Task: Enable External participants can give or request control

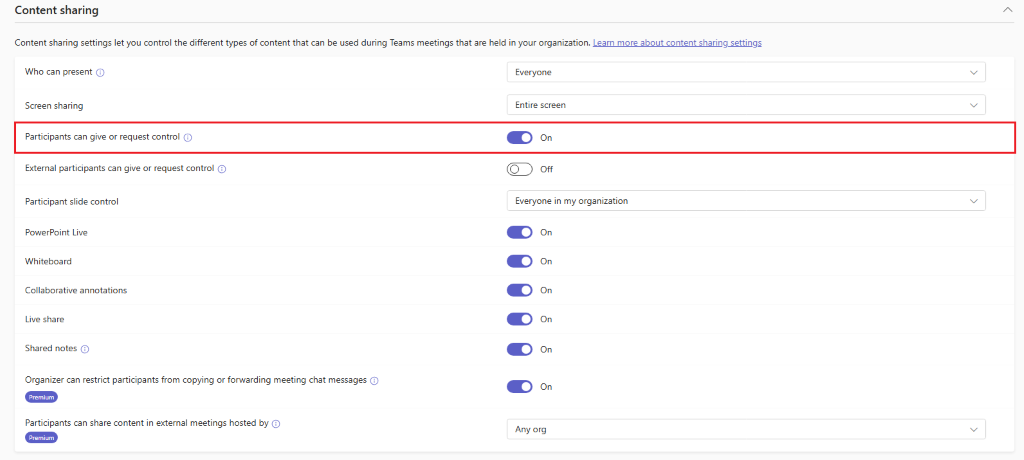Action: [520, 169]
